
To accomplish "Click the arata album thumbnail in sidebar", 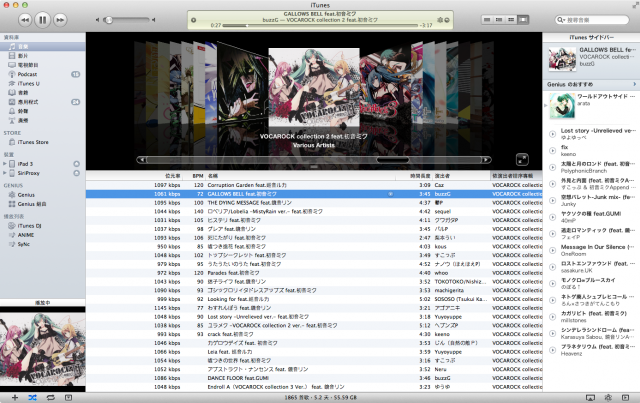I will click(562, 106).
